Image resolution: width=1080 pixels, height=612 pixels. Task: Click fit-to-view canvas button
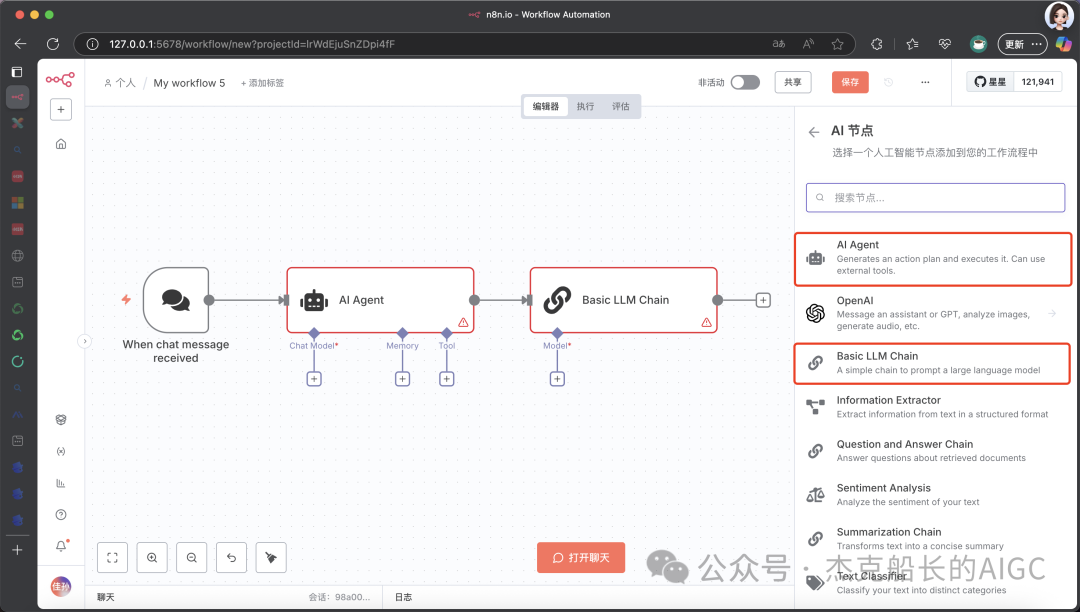point(112,558)
